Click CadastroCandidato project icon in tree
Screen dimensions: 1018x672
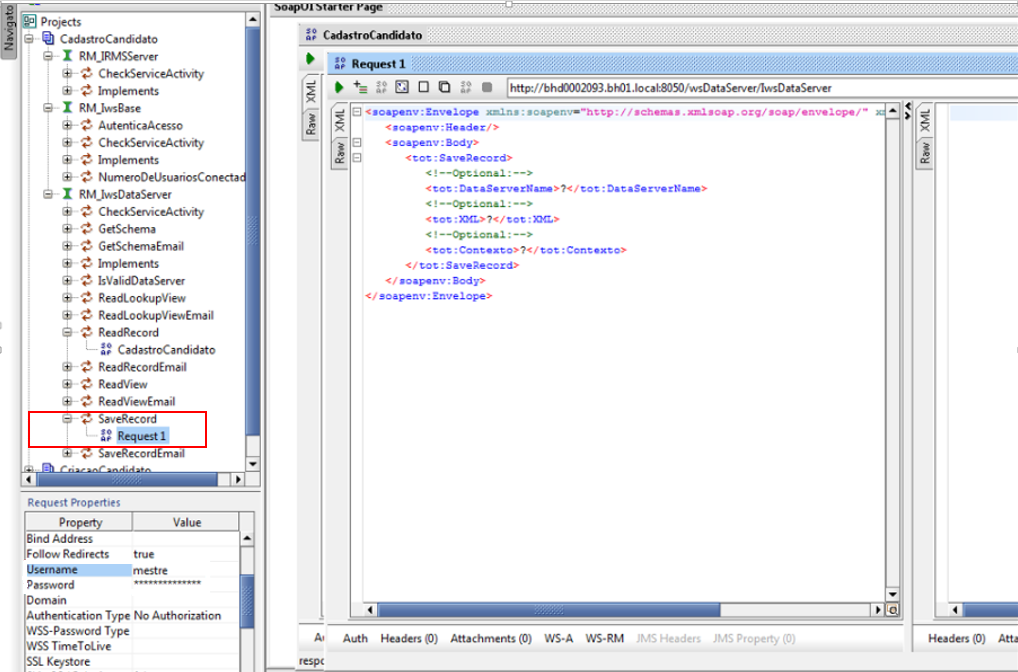pyautogui.click(x=49, y=39)
